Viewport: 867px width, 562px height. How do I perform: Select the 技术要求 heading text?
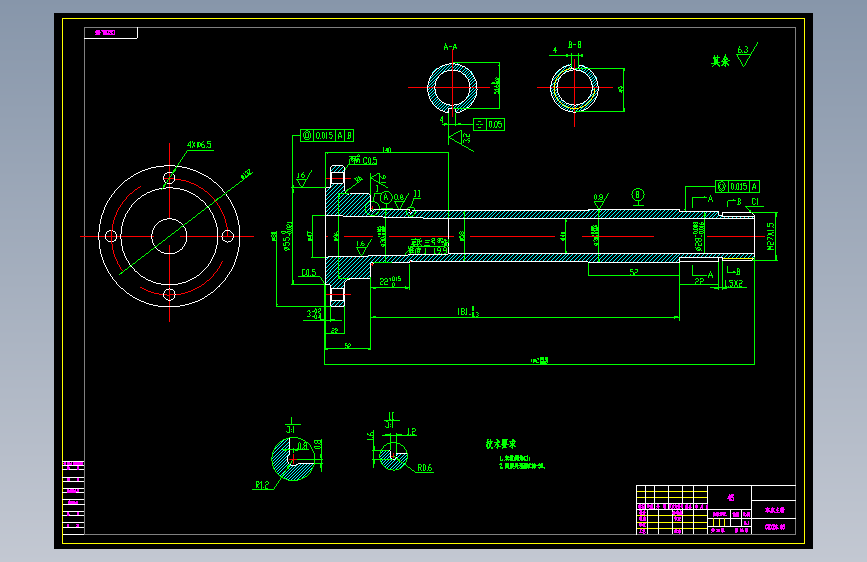click(501, 444)
